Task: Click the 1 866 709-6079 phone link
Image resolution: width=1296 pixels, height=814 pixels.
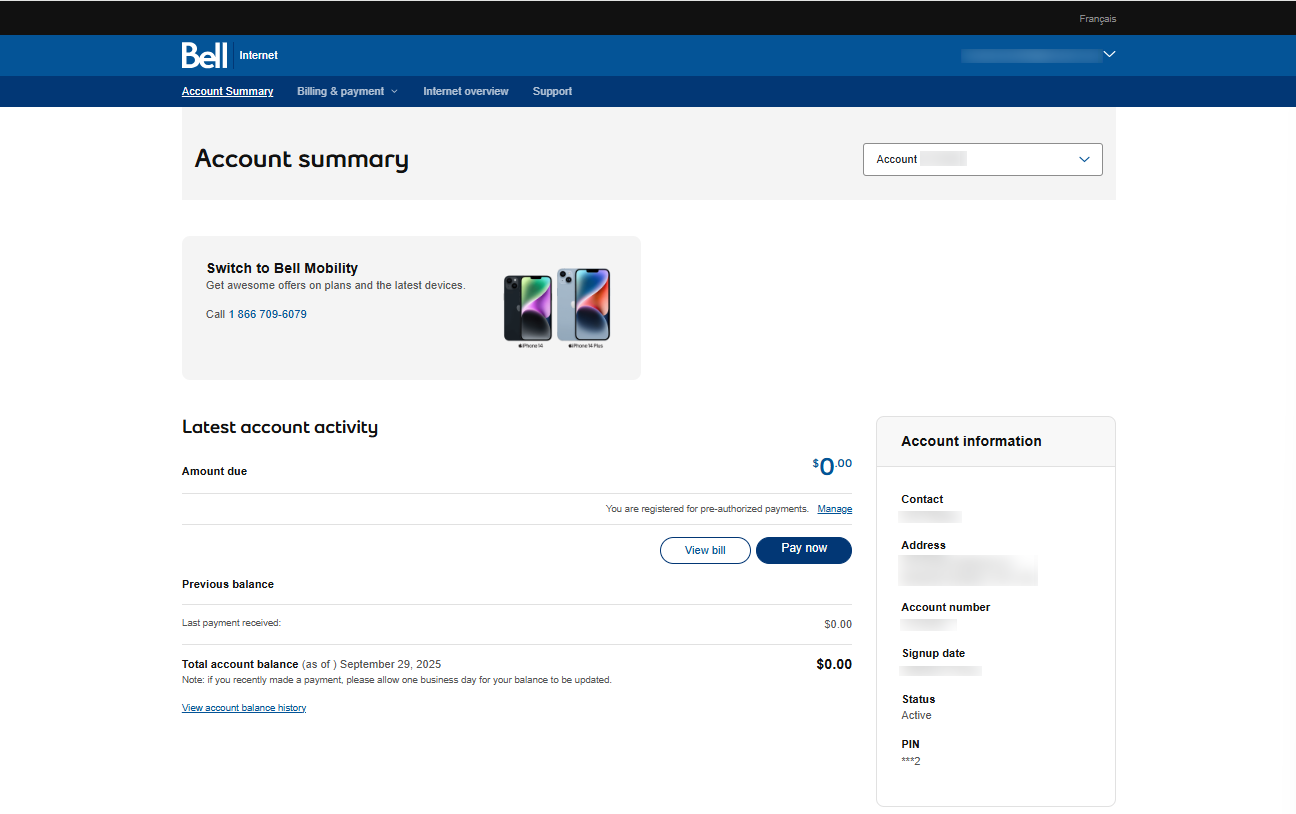Action: 267,314
